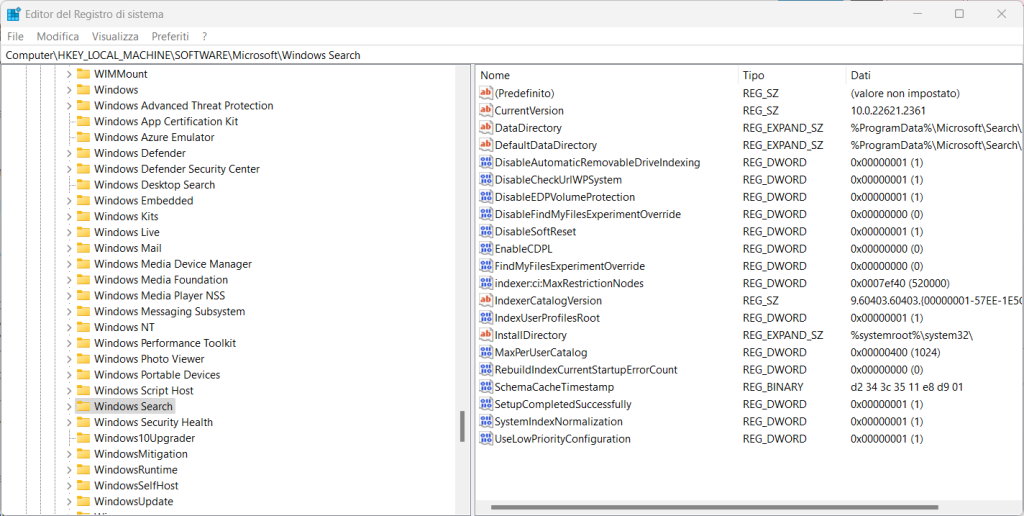
Task: Click the DWORD icon beside indexer:ci:MaxRestrictionNodes
Action: coord(485,283)
